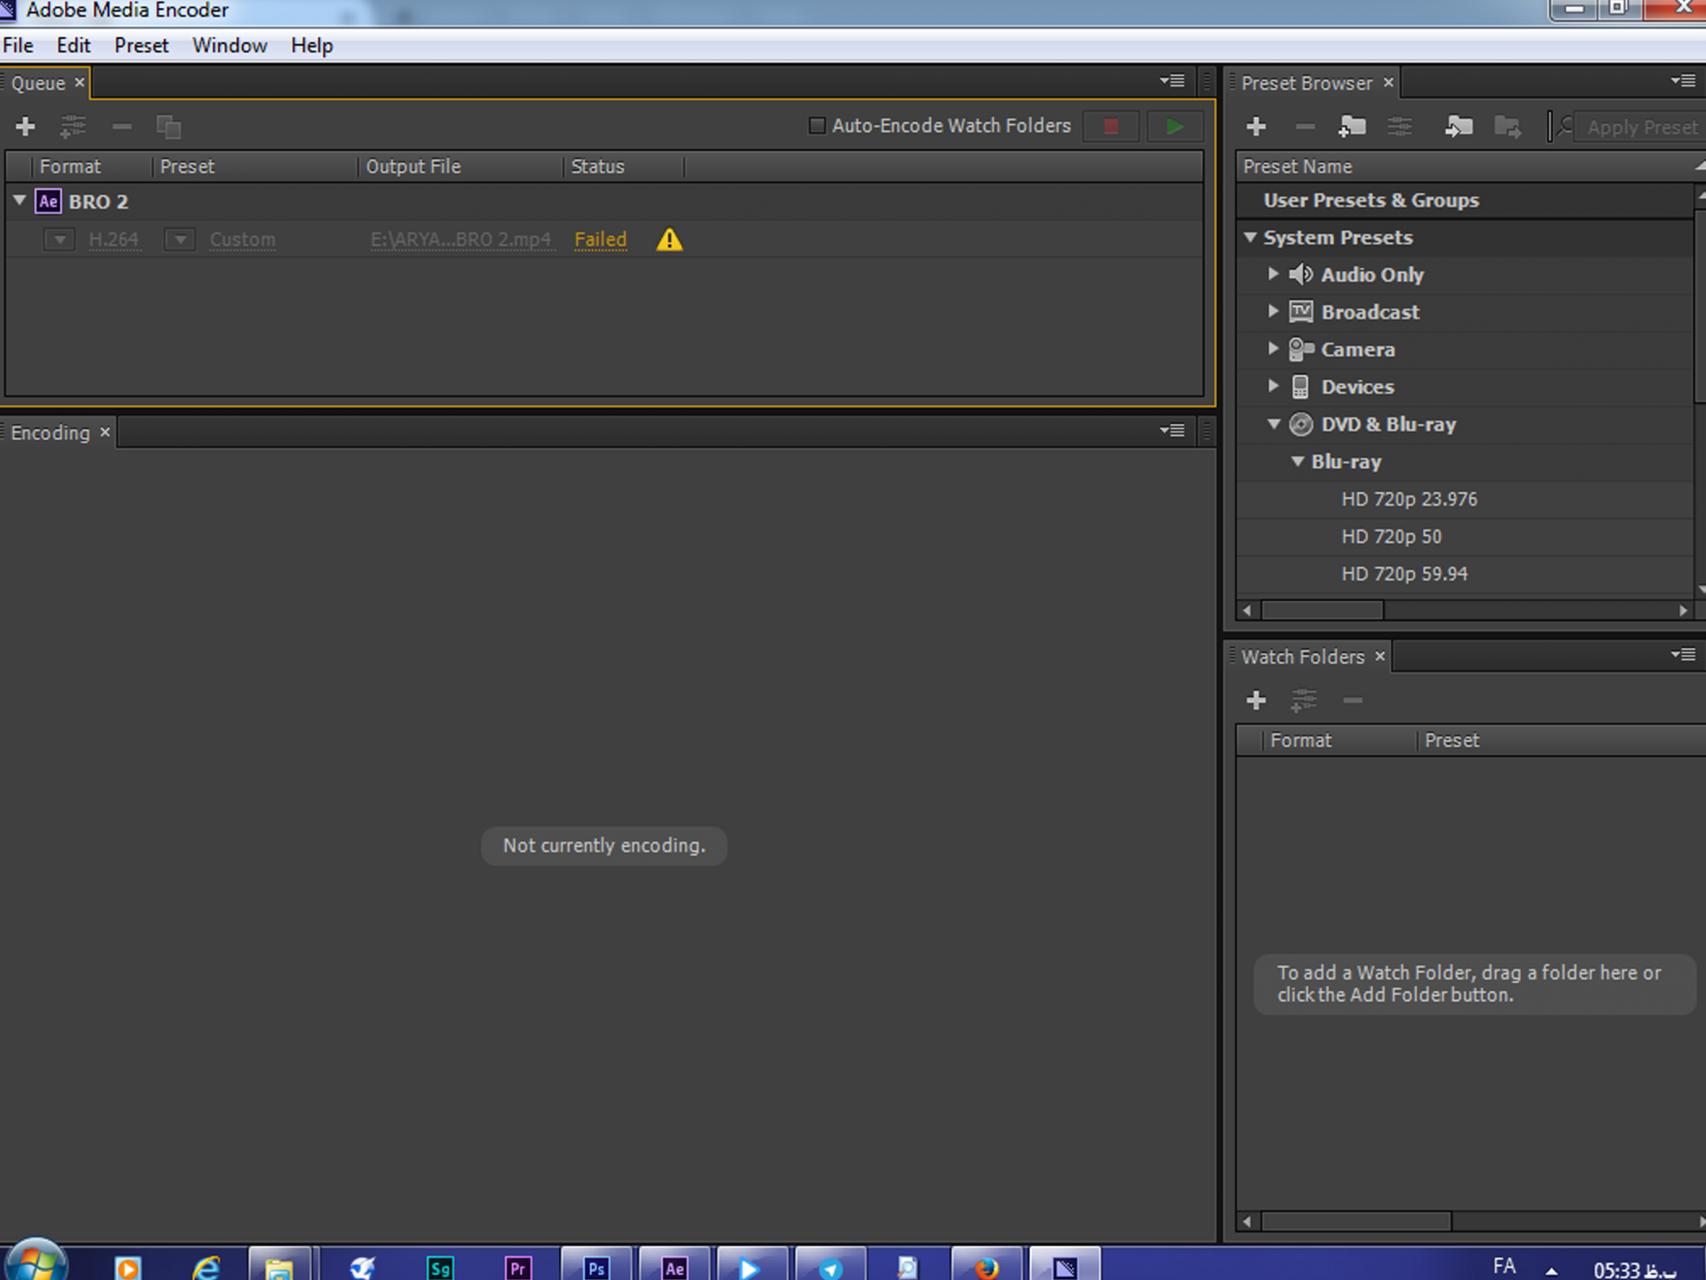Screen dimensions: 1706x1280
Task: Remove the selected Watch Folder
Action: pos(1352,700)
